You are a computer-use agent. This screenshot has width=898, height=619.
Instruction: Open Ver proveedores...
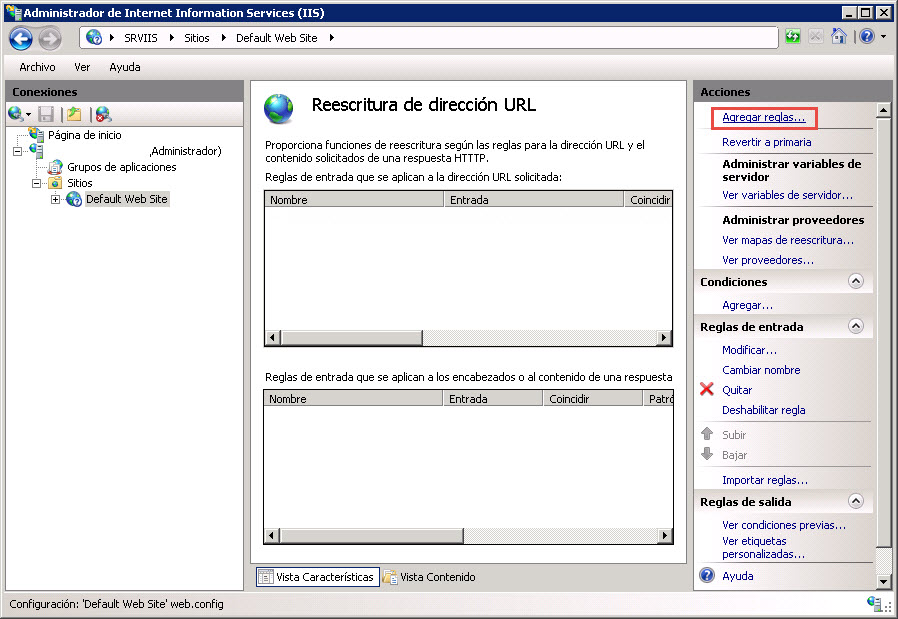pos(767,260)
